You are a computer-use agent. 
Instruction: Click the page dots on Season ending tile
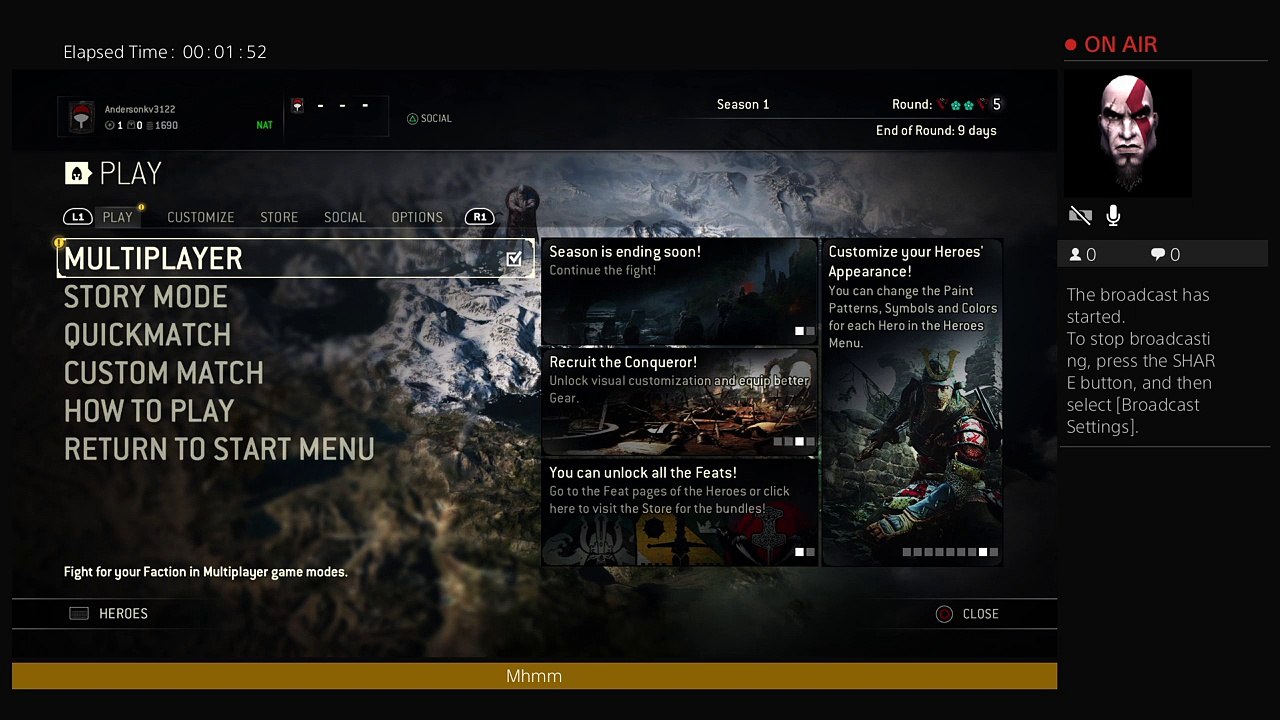click(804, 331)
